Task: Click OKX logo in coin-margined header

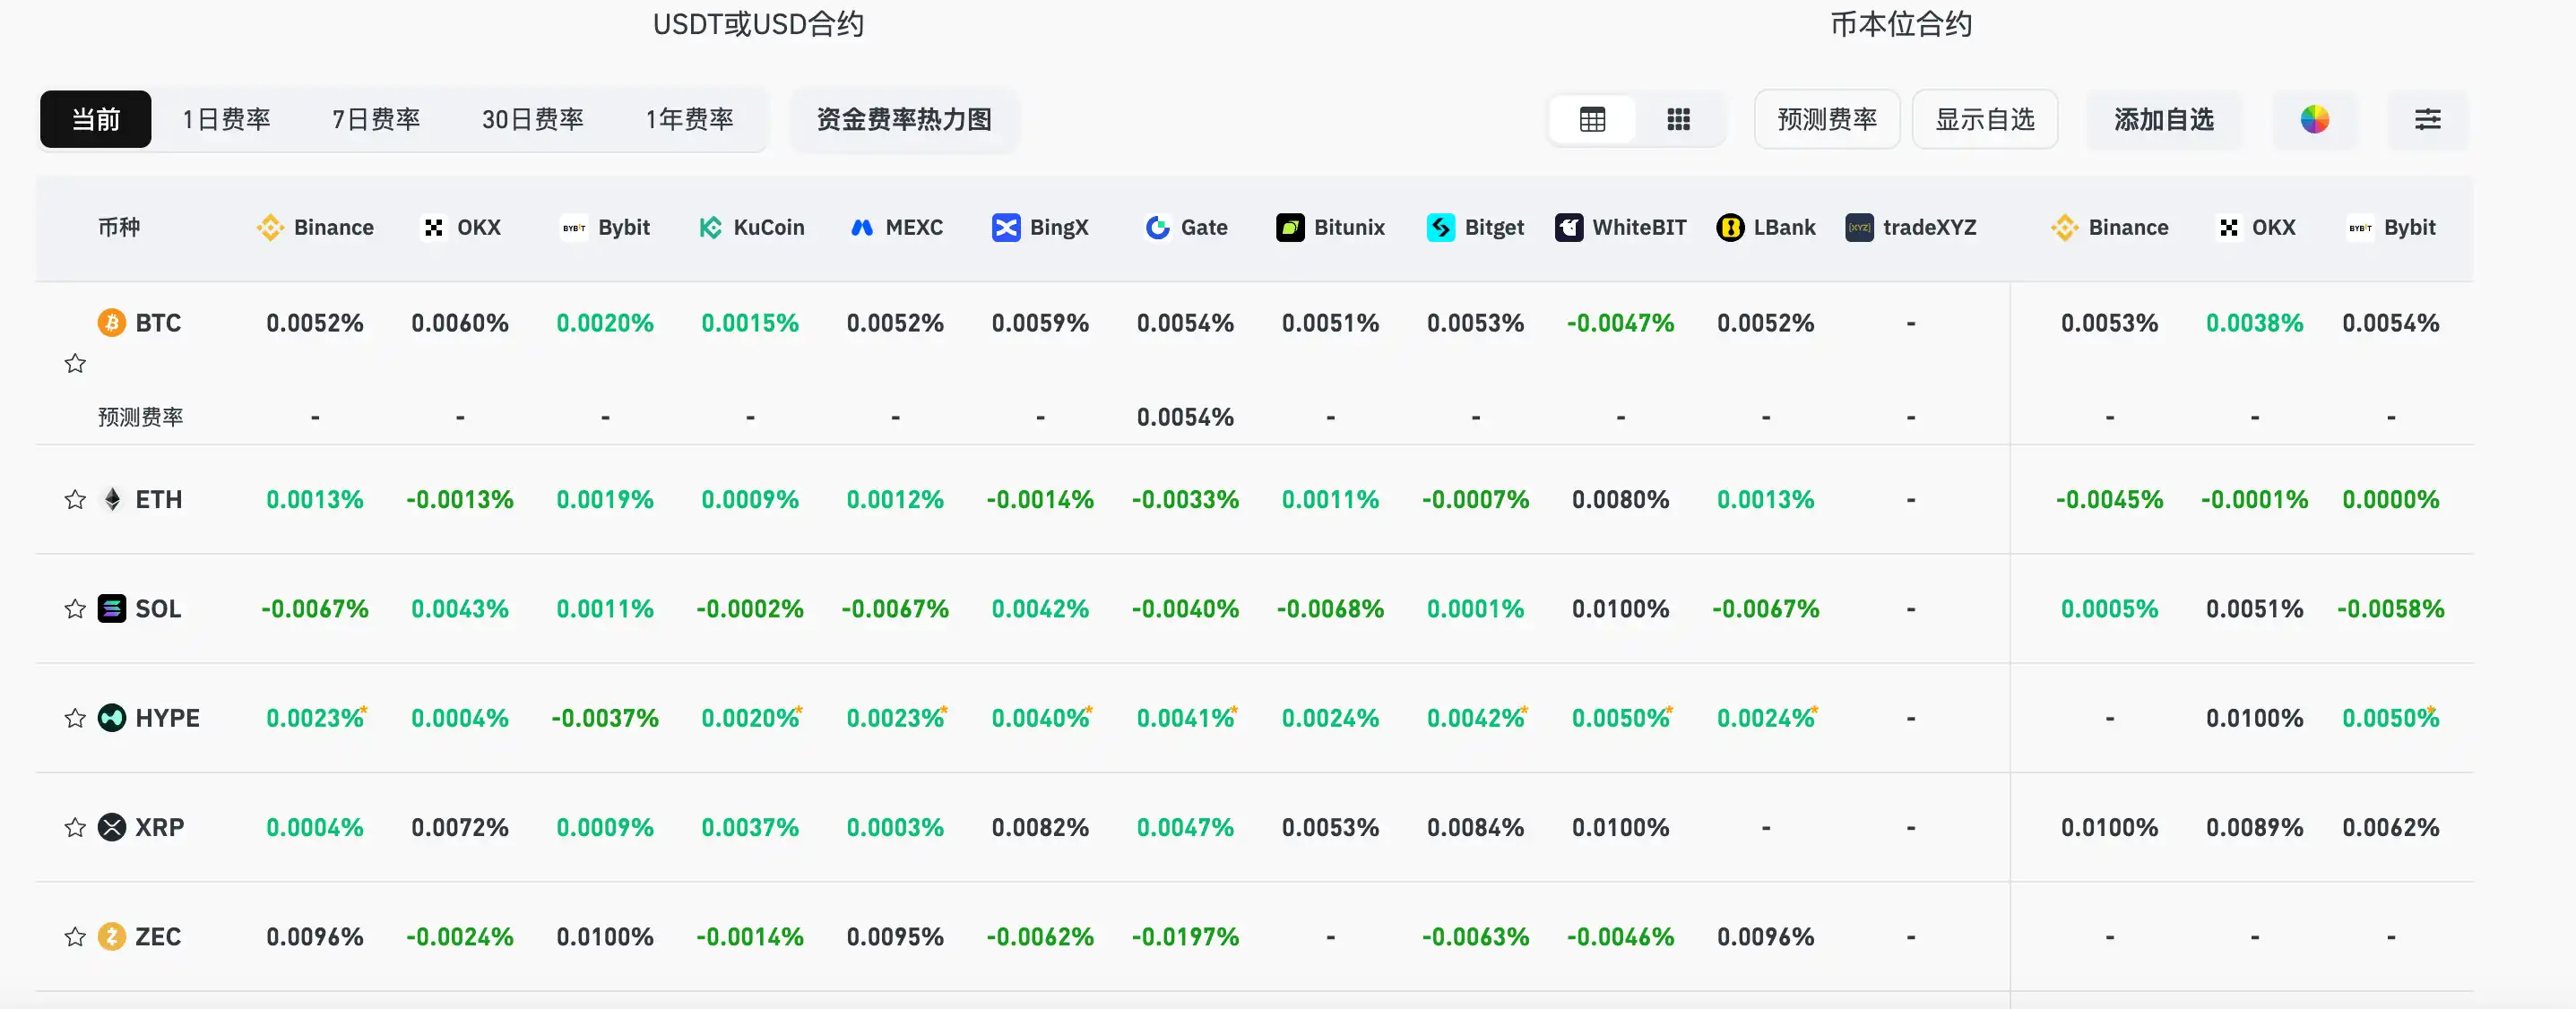Action: pos(2228,228)
